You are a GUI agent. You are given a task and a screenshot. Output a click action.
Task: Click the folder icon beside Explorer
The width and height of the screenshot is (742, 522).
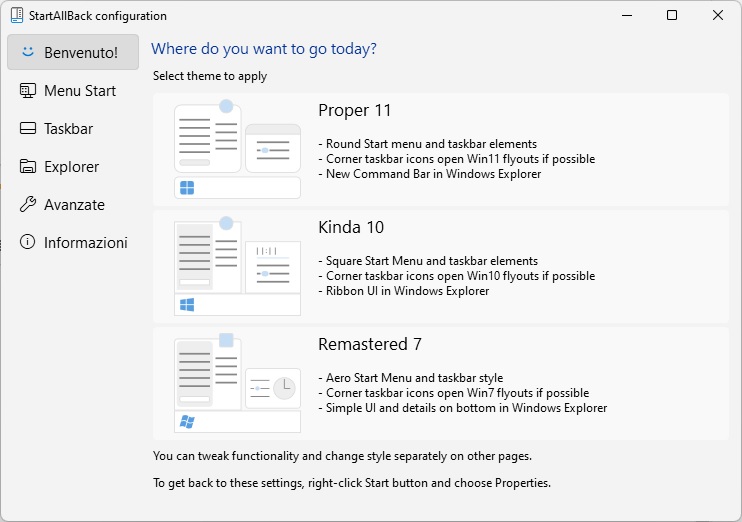point(28,166)
